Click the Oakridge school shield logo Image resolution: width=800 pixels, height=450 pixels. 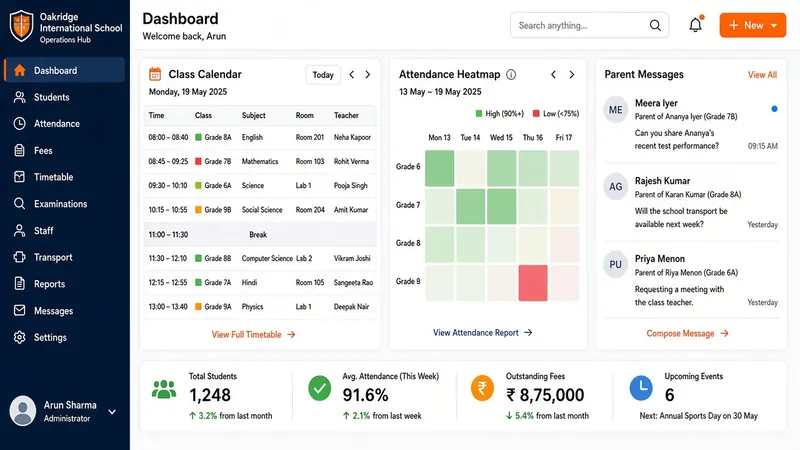tap(22, 26)
